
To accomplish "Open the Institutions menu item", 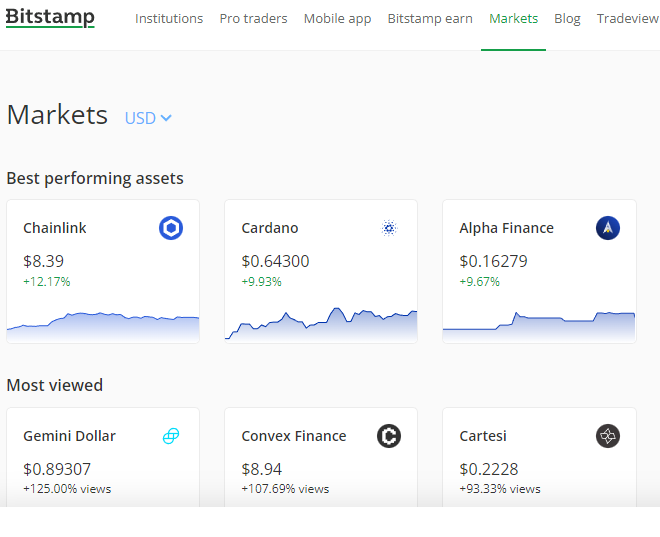I will tap(169, 19).
